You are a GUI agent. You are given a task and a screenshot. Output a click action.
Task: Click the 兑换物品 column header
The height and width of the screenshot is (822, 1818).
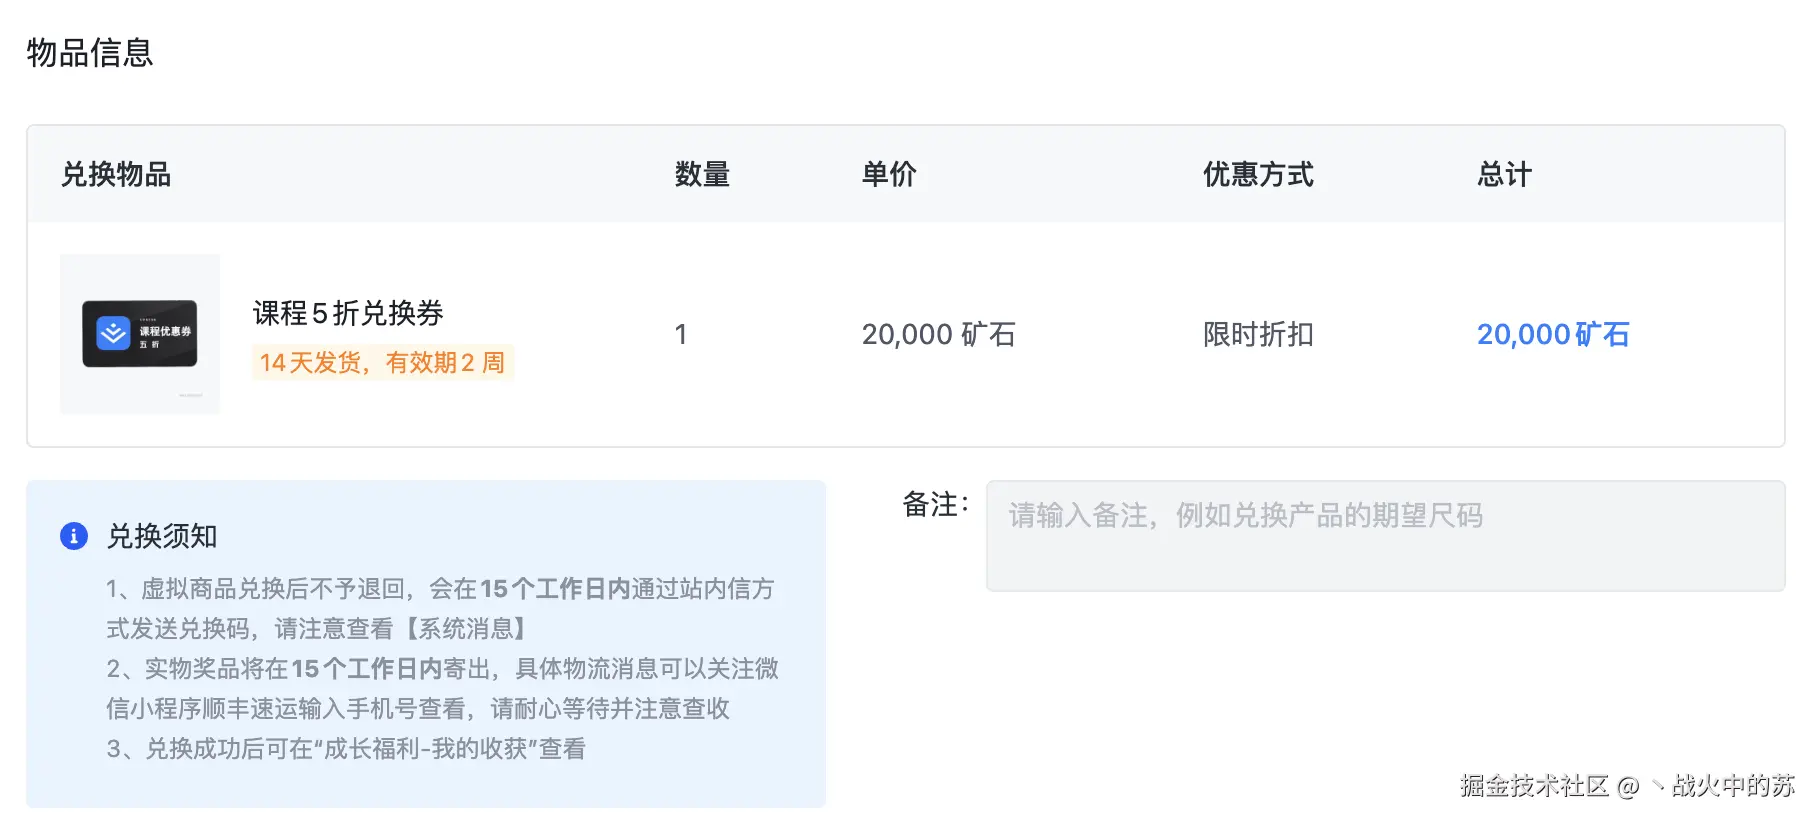116,174
